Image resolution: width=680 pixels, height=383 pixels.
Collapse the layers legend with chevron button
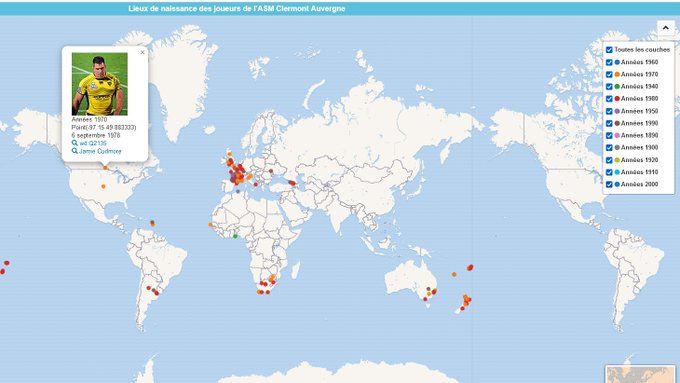[665, 28]
